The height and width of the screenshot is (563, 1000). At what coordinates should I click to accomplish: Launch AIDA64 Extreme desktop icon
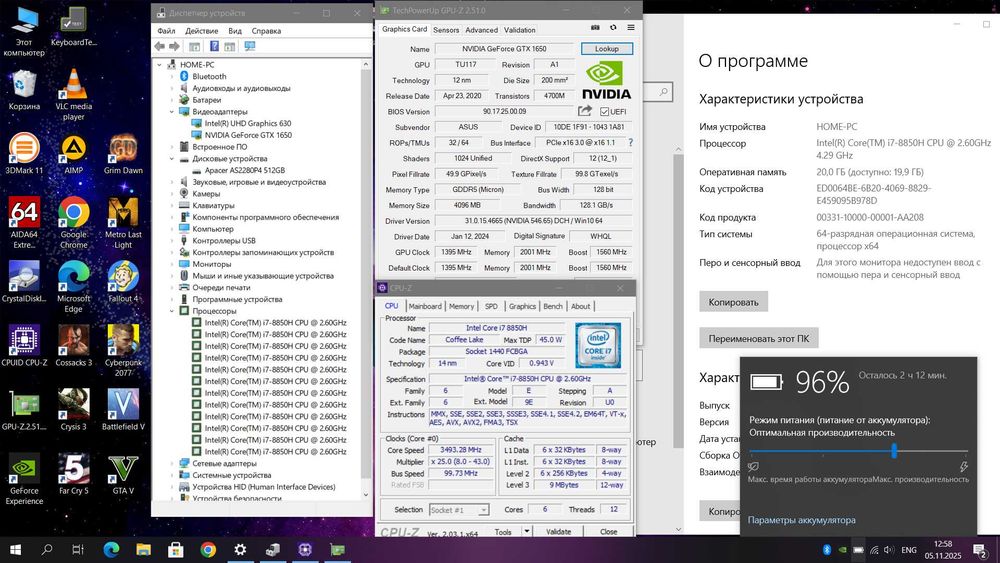click(24, 222)
